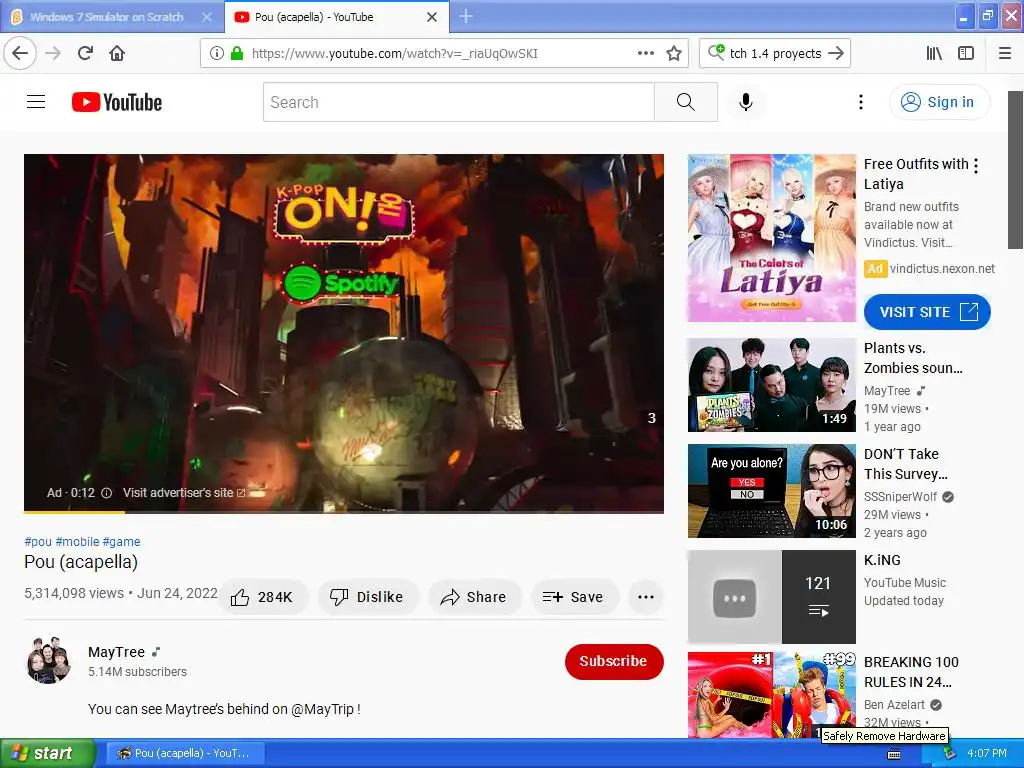Open BREAKING 100 RULES IN 24 title
The image size is (1024, 768).
pos(911,672)
